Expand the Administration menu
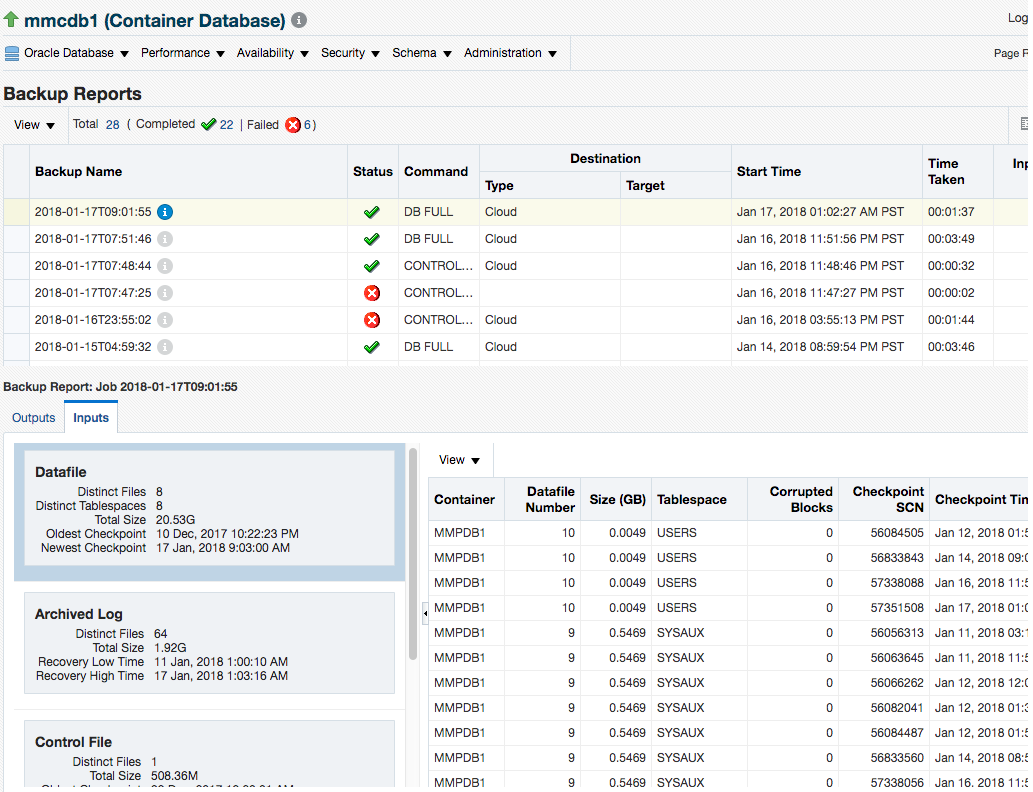Image resolution: width=1033 pixels, height=792 pixels. [x=510, y=53]
